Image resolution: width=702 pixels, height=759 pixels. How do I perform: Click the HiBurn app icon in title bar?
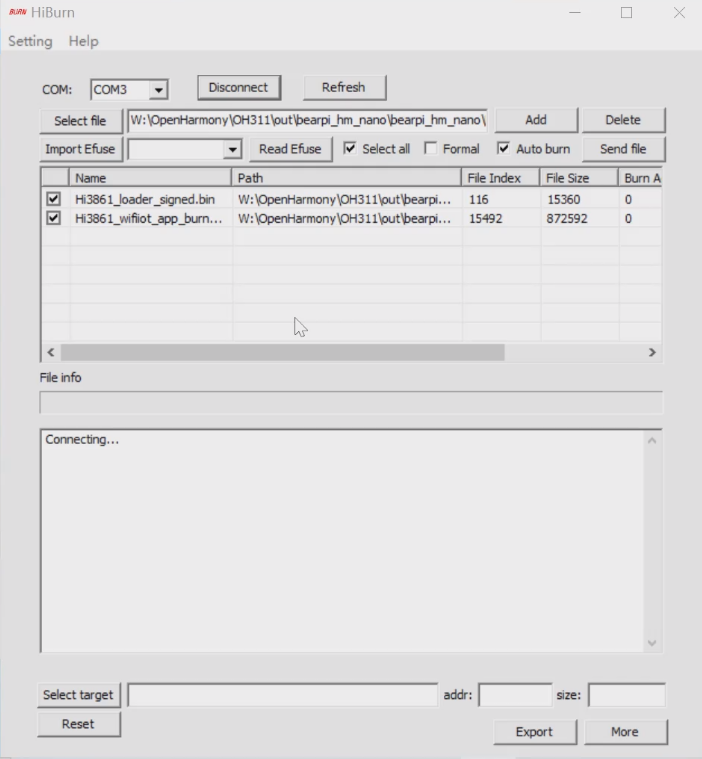17,12
